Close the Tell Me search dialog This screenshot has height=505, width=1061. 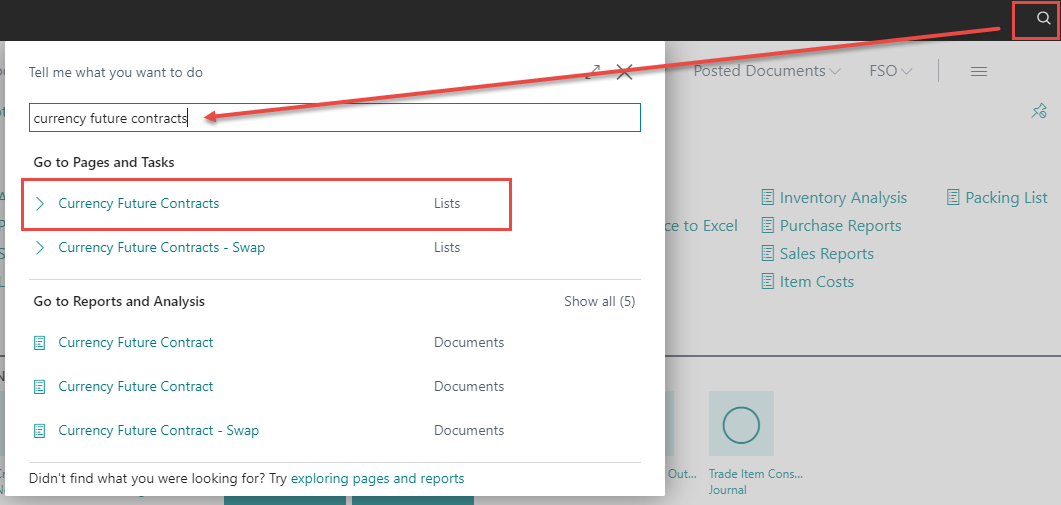click(x=625, y=72)
